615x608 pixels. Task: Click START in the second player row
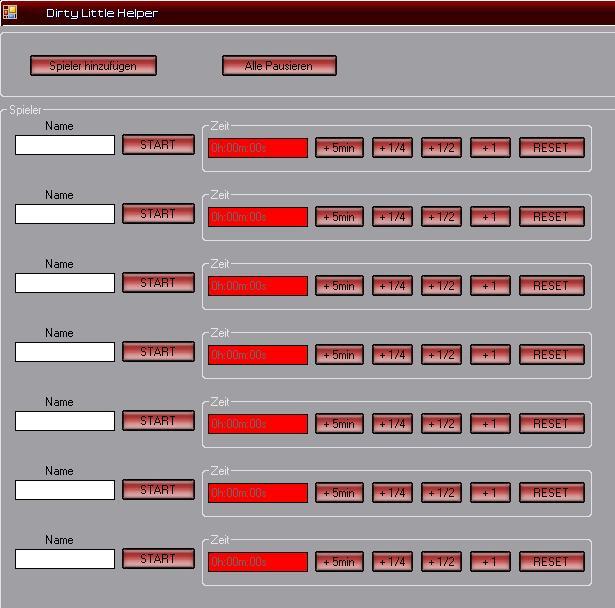pyautogui.click(x=158, y=214)
